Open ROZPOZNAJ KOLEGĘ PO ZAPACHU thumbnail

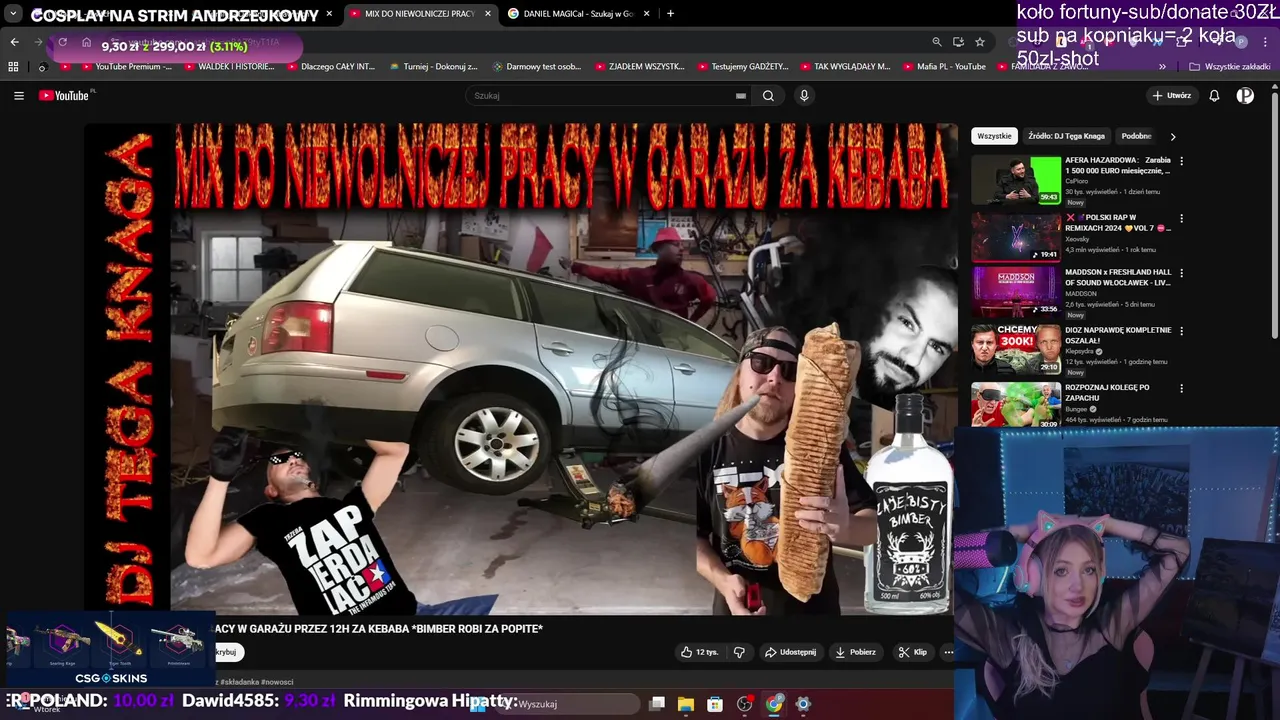pyautogui.click(x=1016, y=405)
